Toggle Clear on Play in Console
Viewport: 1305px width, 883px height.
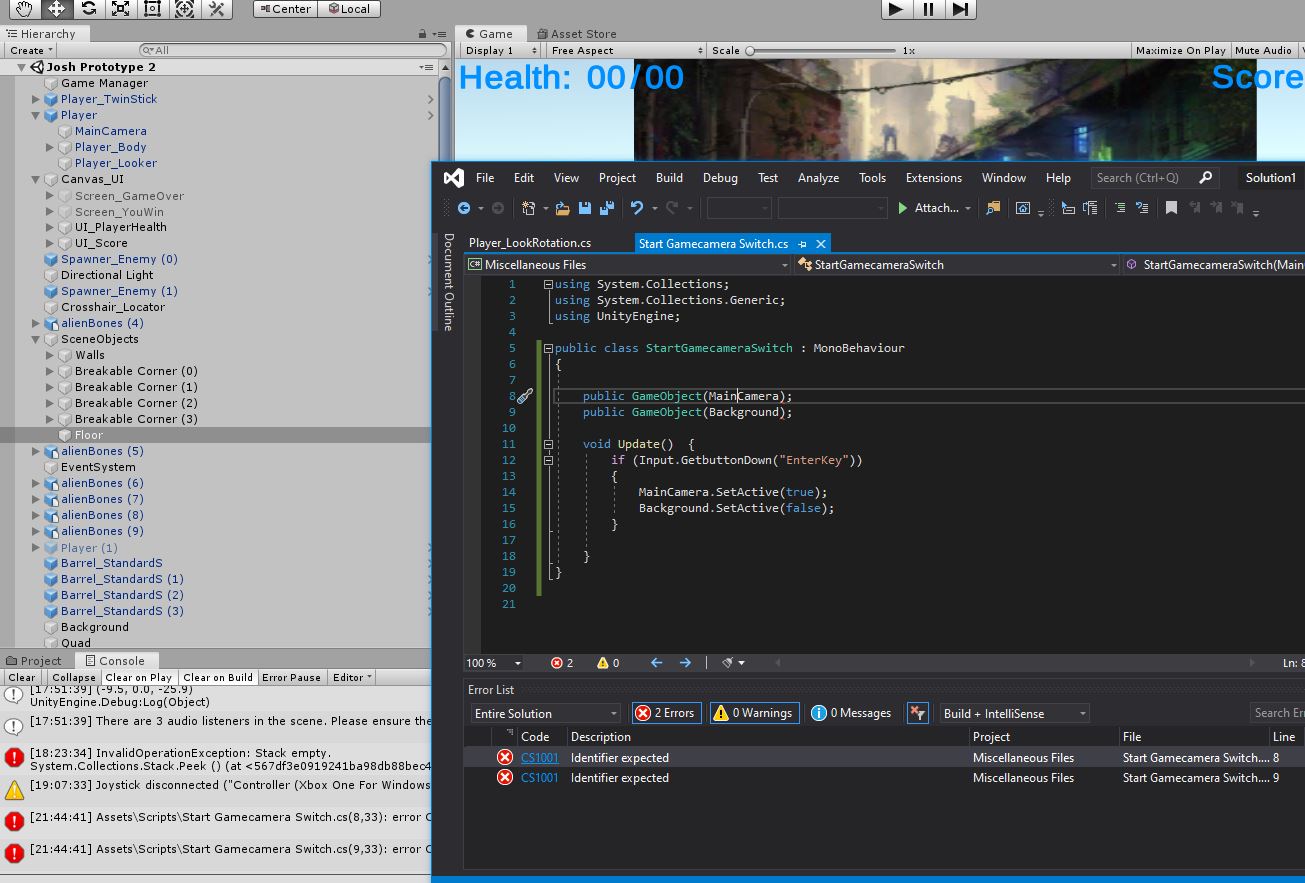139,677
